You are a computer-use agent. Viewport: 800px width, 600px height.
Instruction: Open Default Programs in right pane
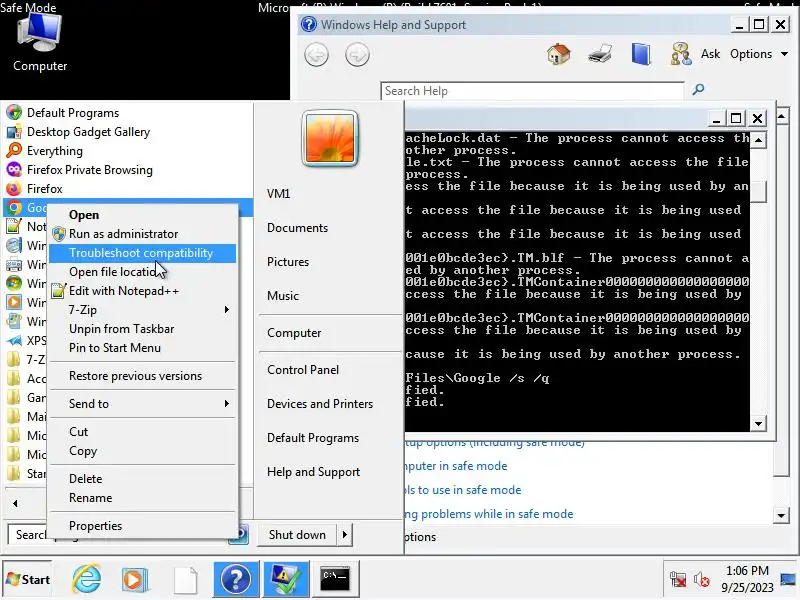[313, 438]
